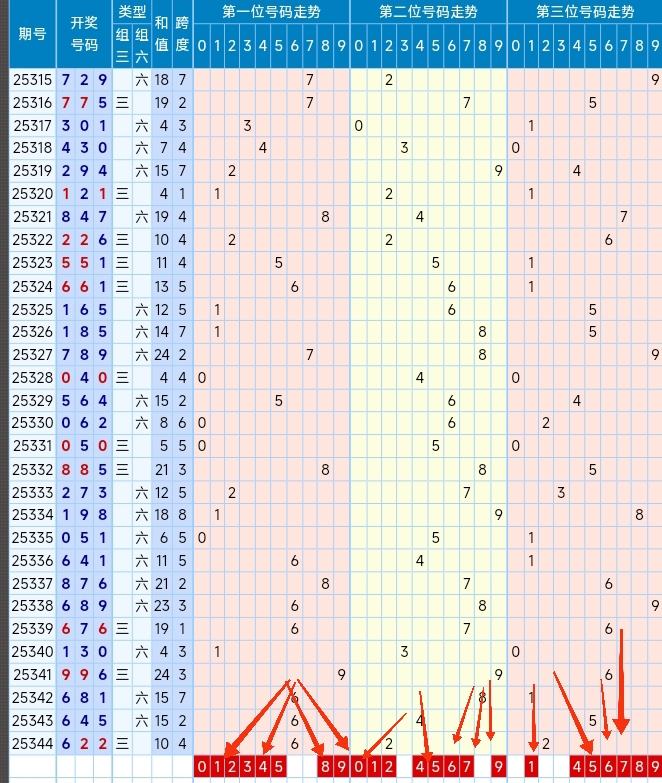The image size is (662, 783).
Task: Open period 25339 entry
Action: [32, 629]
